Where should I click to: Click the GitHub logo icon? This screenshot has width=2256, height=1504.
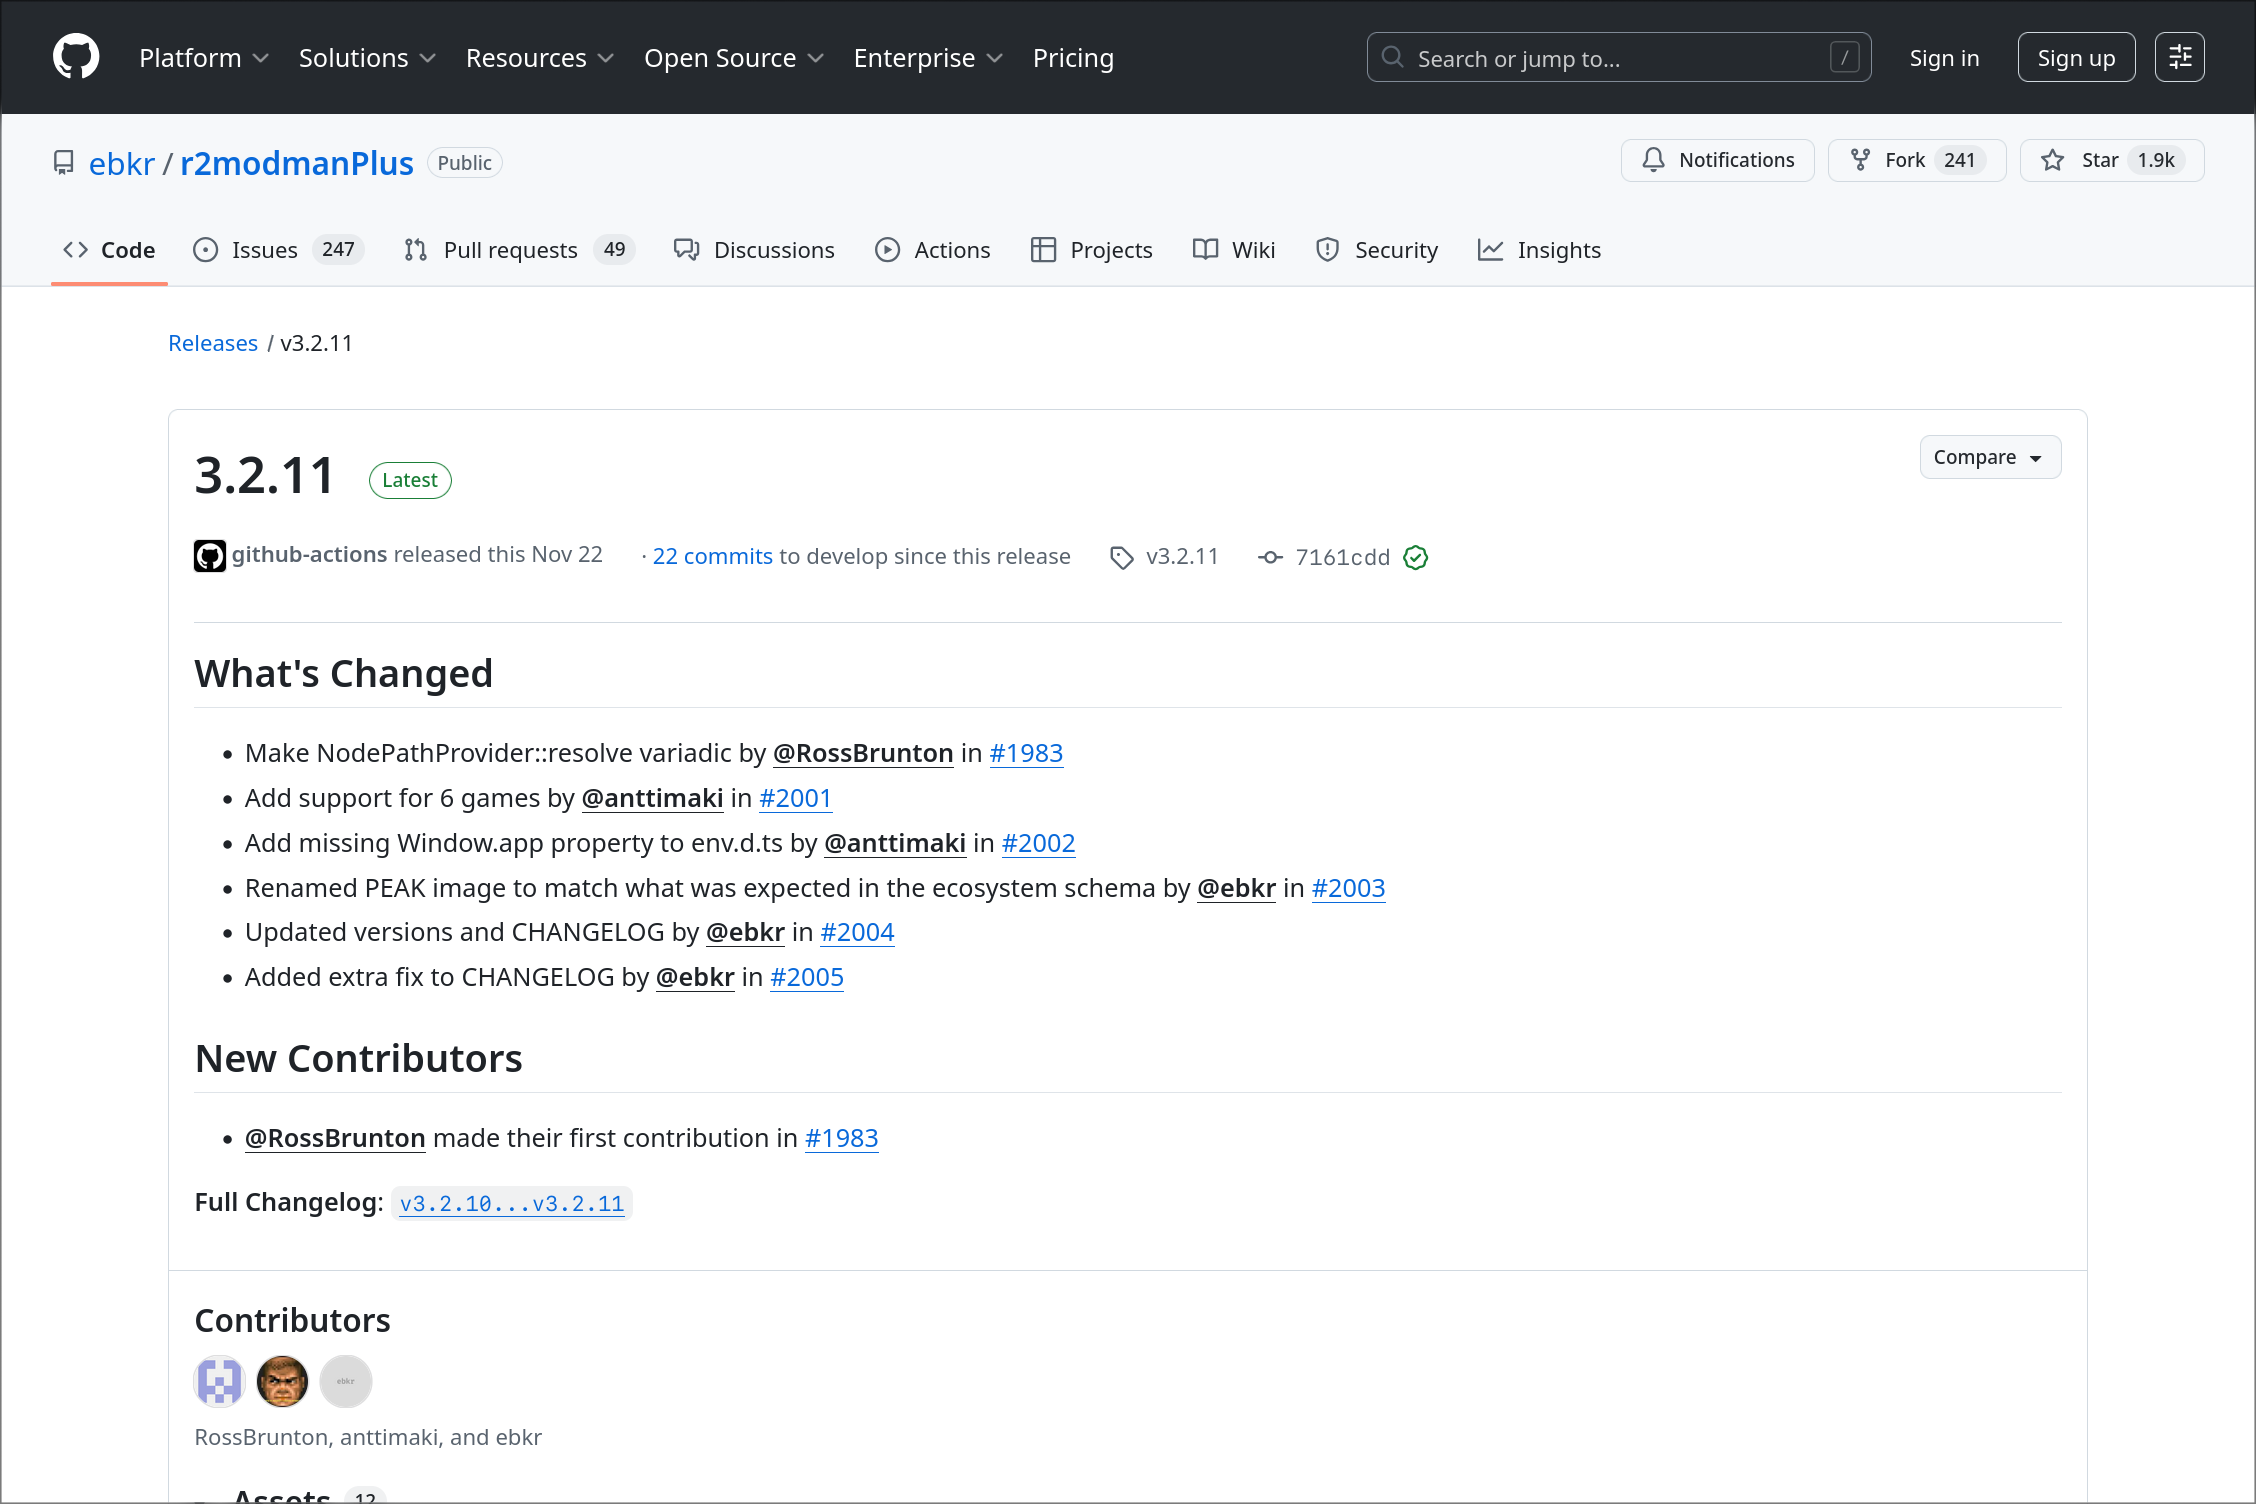pos(76,57)
